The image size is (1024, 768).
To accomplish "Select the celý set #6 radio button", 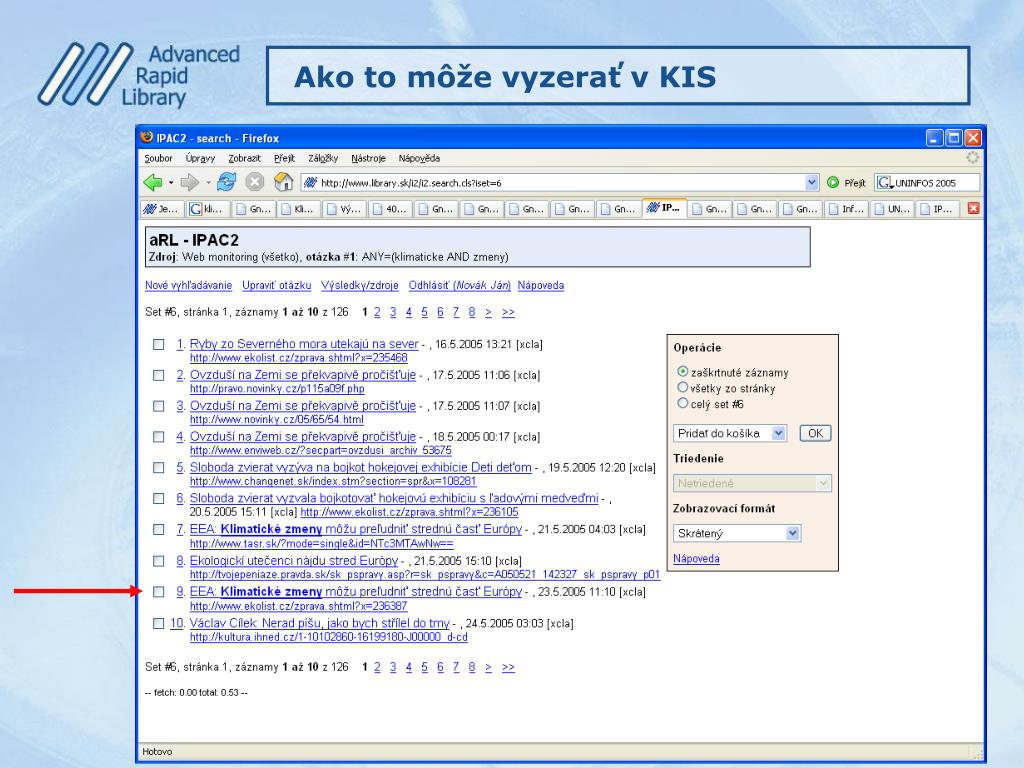I will coord(682,403).
